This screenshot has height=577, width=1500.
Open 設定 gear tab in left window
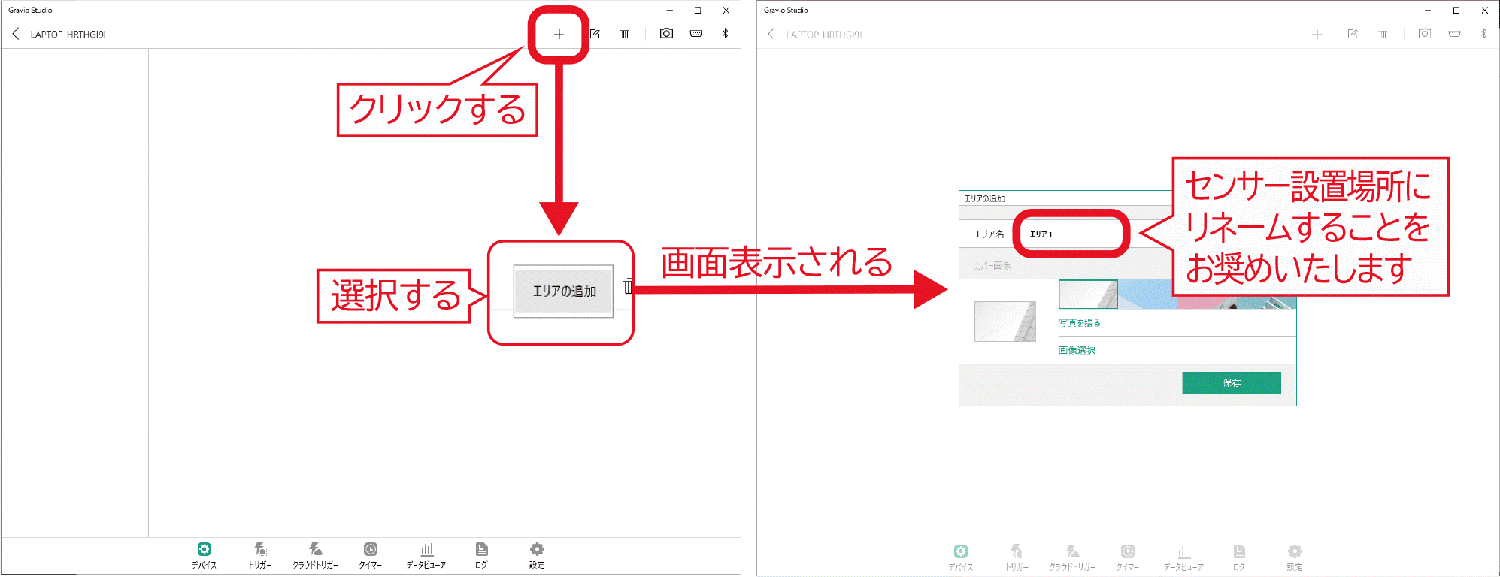click(537, 555)
